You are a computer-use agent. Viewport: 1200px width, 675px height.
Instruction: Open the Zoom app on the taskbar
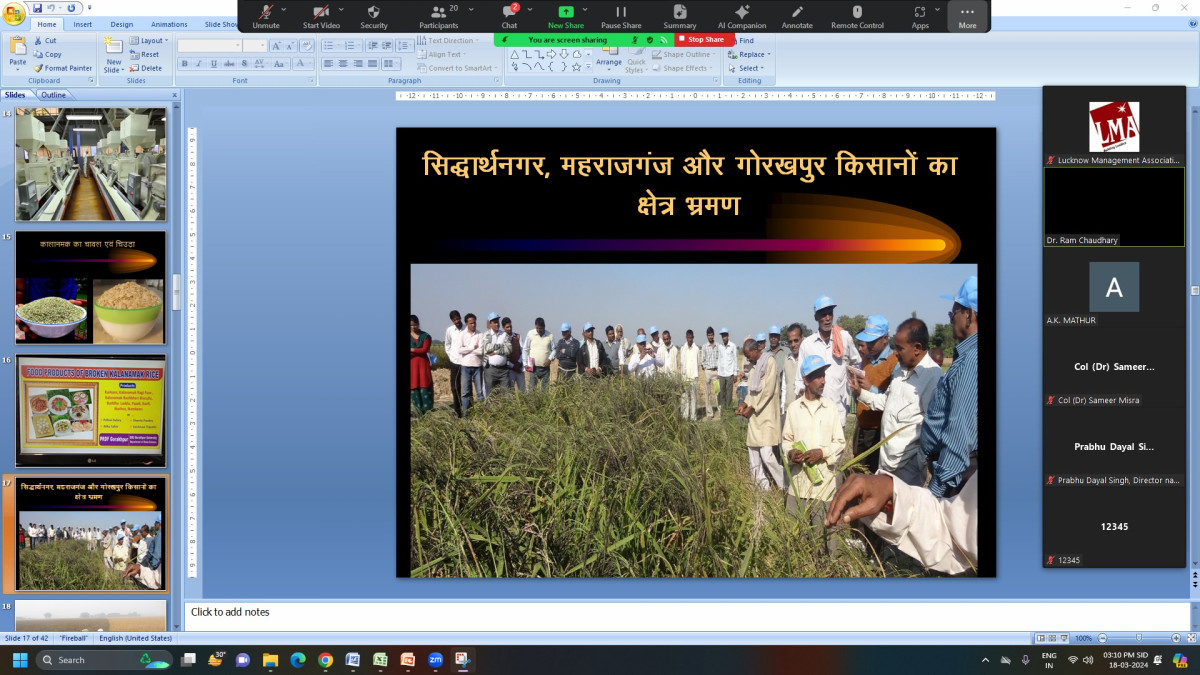tap(436, 660)
